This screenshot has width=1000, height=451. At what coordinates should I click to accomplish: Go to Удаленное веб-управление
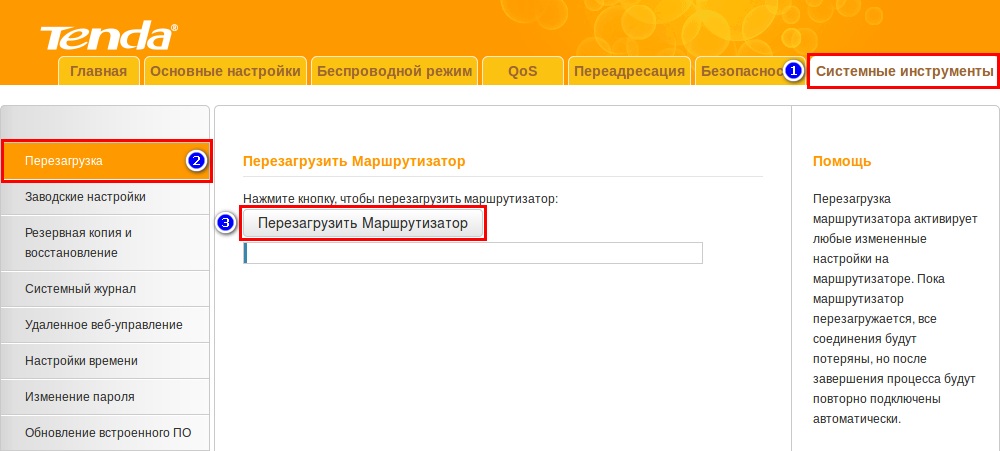(105, 325)
